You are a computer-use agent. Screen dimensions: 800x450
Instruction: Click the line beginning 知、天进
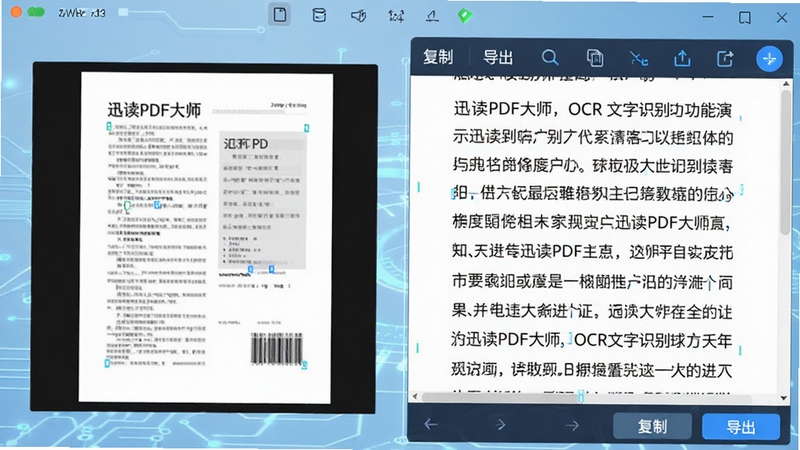(593, 251)
